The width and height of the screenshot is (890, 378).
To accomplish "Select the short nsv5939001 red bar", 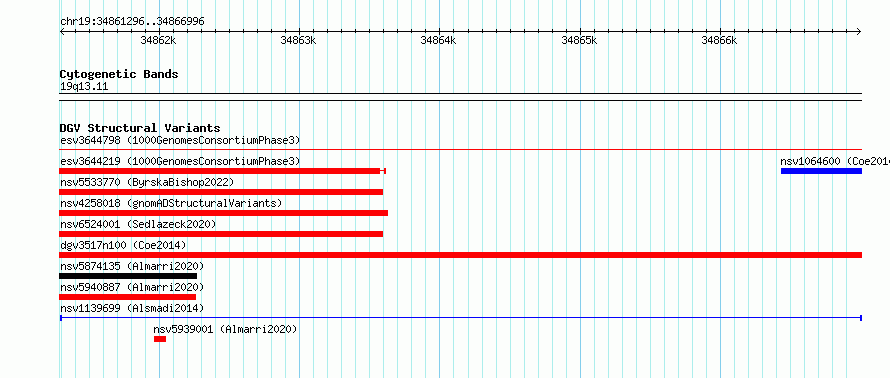I will 160,339.
